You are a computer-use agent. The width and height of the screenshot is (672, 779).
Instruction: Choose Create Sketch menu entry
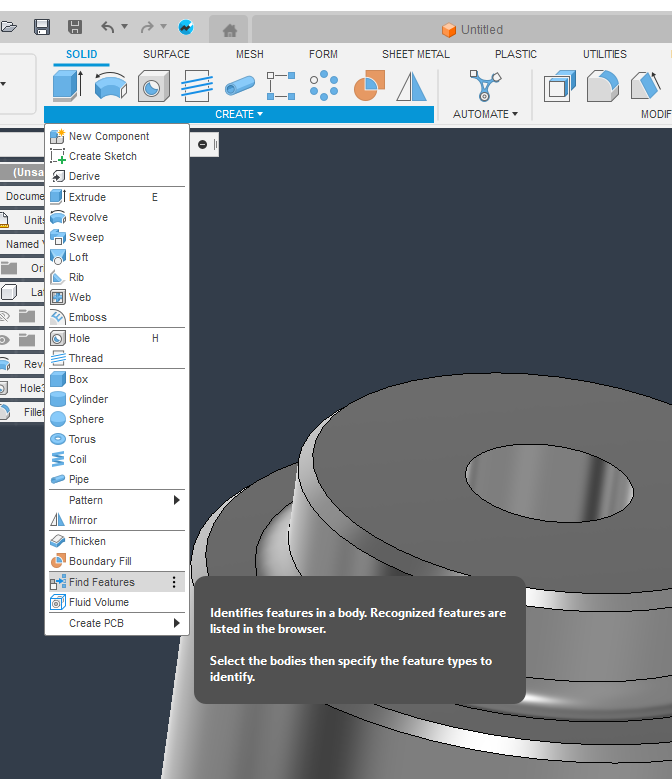click(x=117, y=156)
